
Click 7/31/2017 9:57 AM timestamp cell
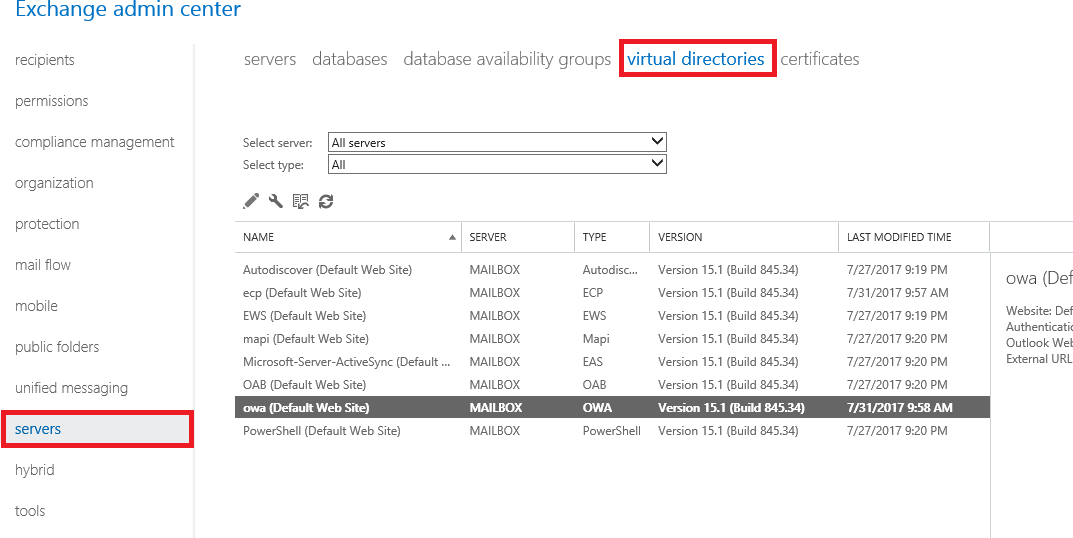(897, 293)
